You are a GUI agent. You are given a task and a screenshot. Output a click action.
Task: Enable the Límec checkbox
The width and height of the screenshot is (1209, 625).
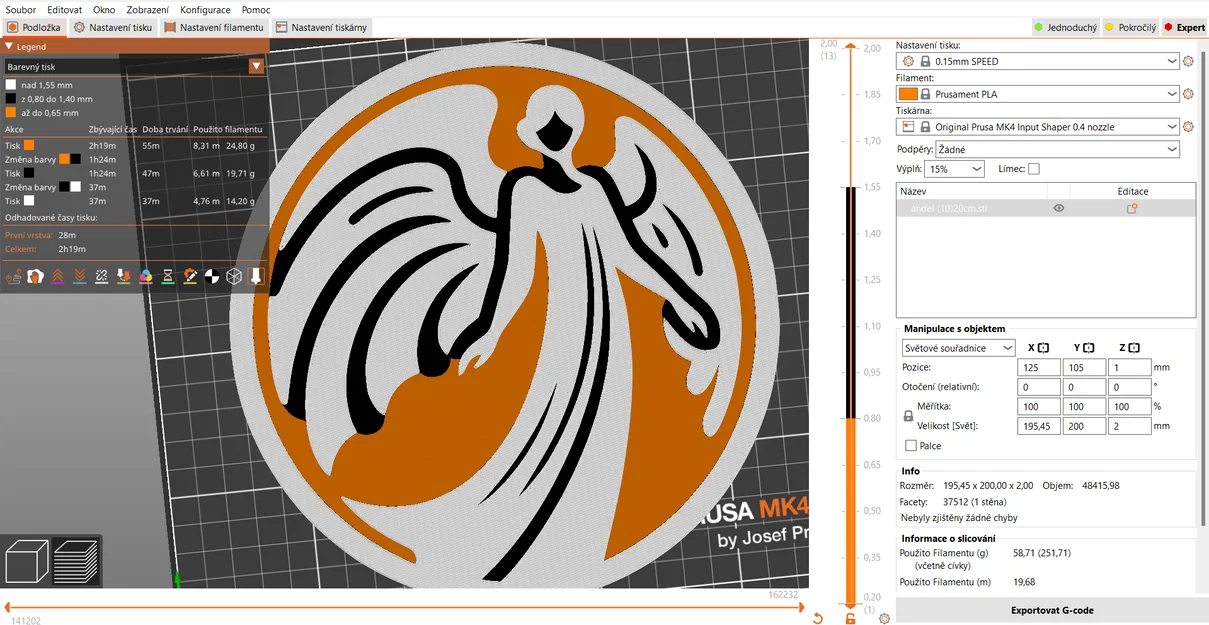[x=1034, y=169]
